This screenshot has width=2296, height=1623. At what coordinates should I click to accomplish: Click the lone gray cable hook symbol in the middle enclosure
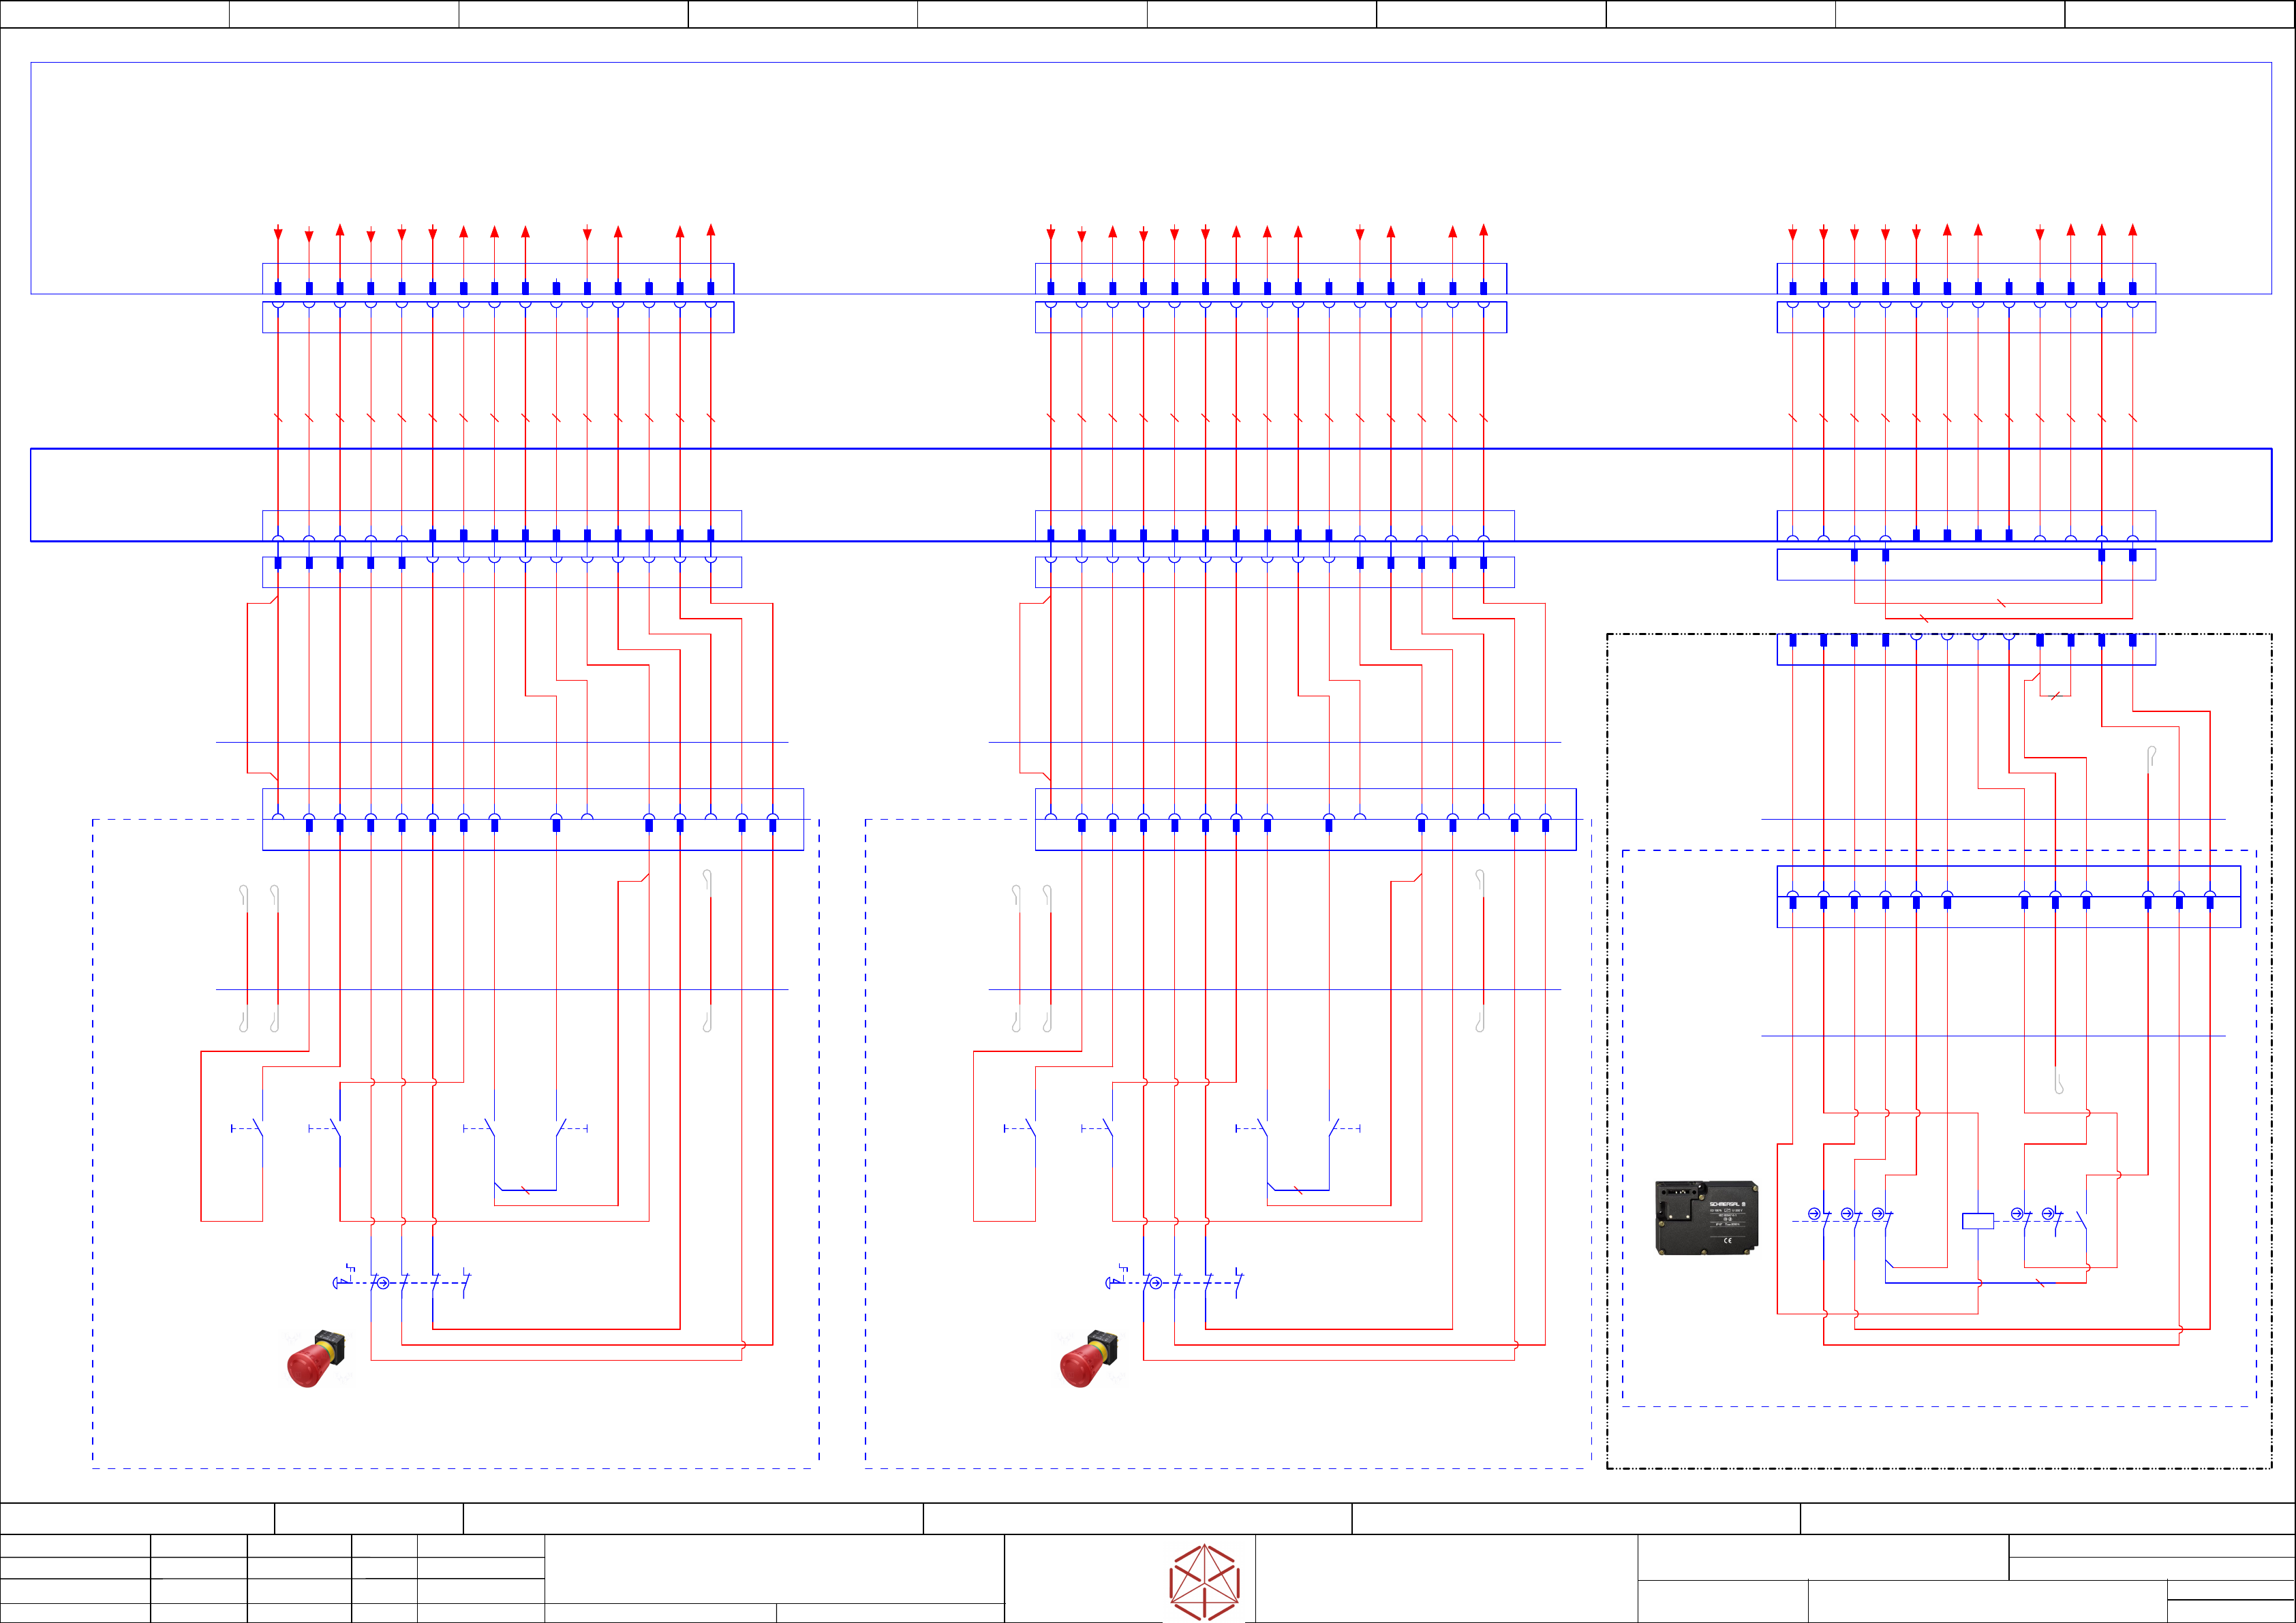coord(1480,880)
